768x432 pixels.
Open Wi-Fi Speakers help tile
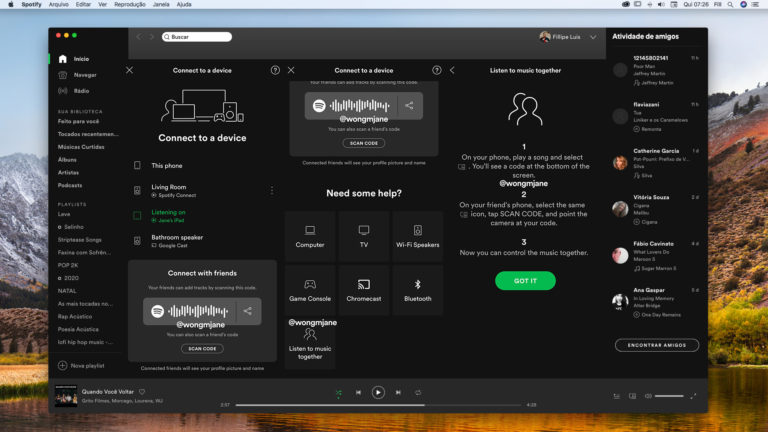click(x=418, y=237)
